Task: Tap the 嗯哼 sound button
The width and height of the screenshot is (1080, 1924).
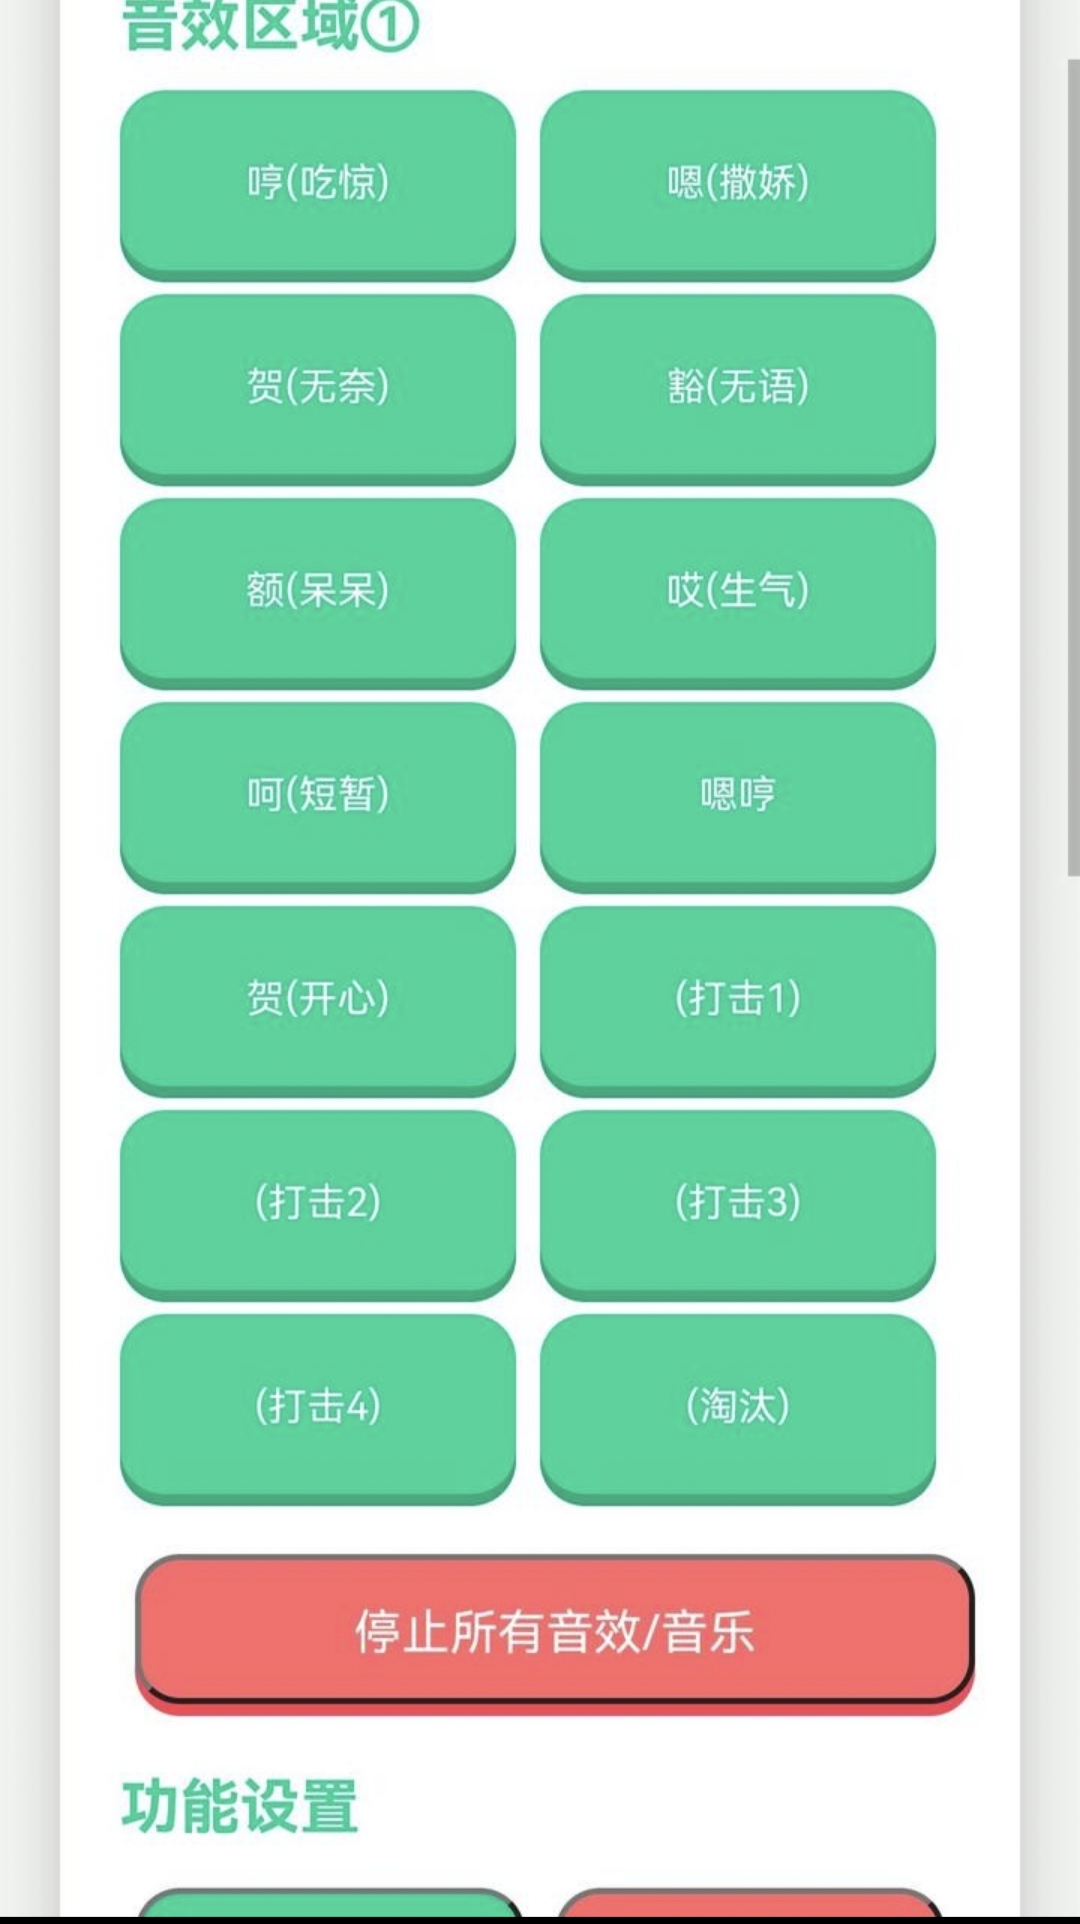Action: [738, 794]
